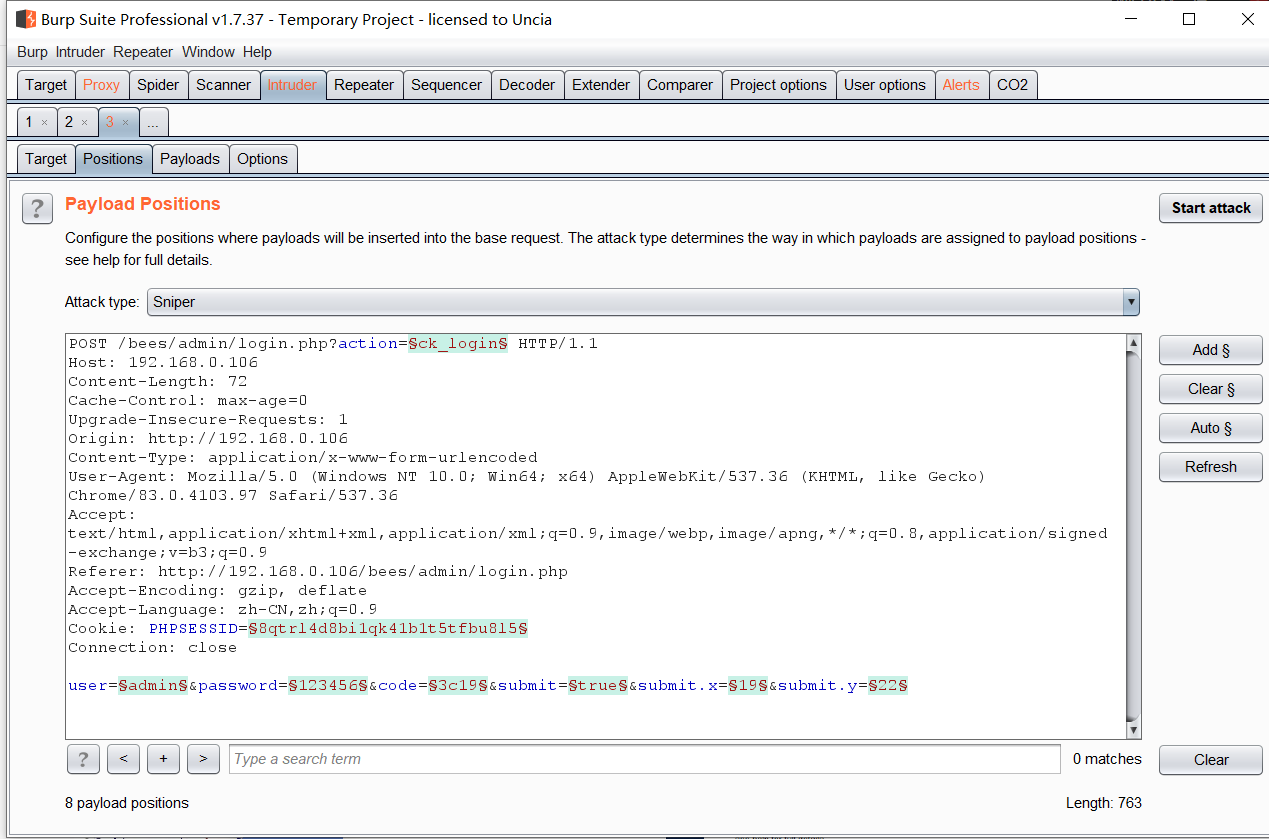Click the Add § button

pyautogui.click(x=1211, y=350)
